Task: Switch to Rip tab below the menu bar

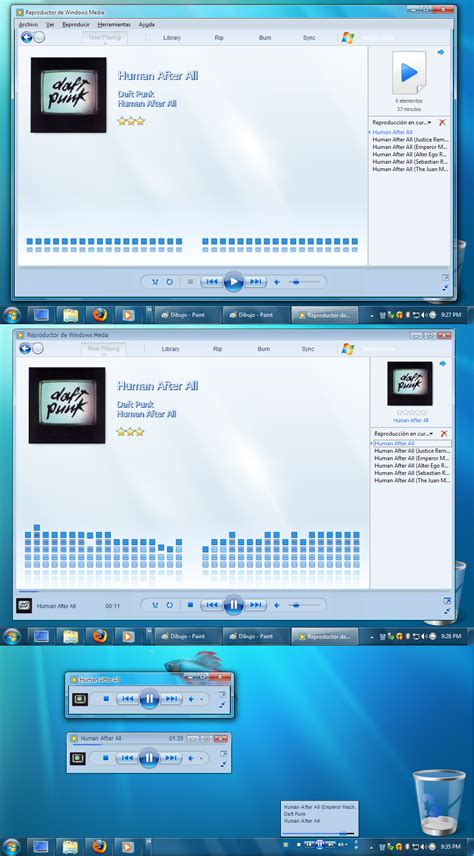Action: pyautogui.click(x=219, y=38)
